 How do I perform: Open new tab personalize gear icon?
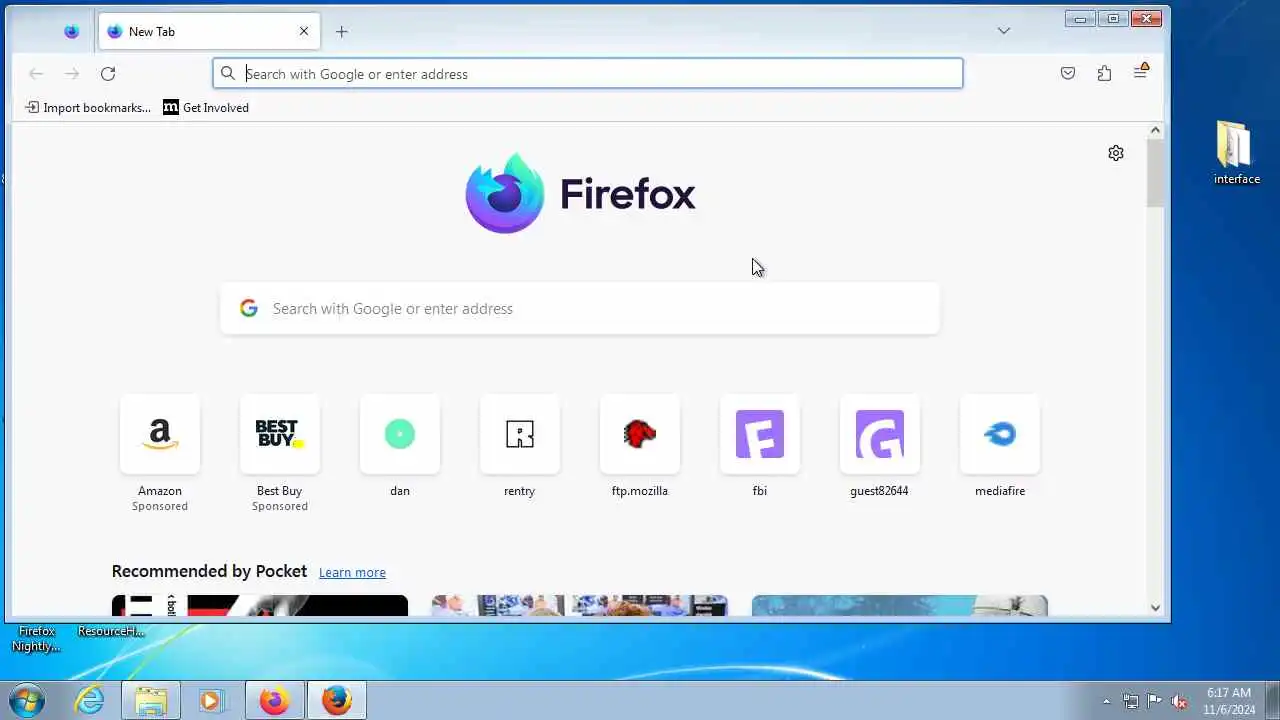point(1116,153)
